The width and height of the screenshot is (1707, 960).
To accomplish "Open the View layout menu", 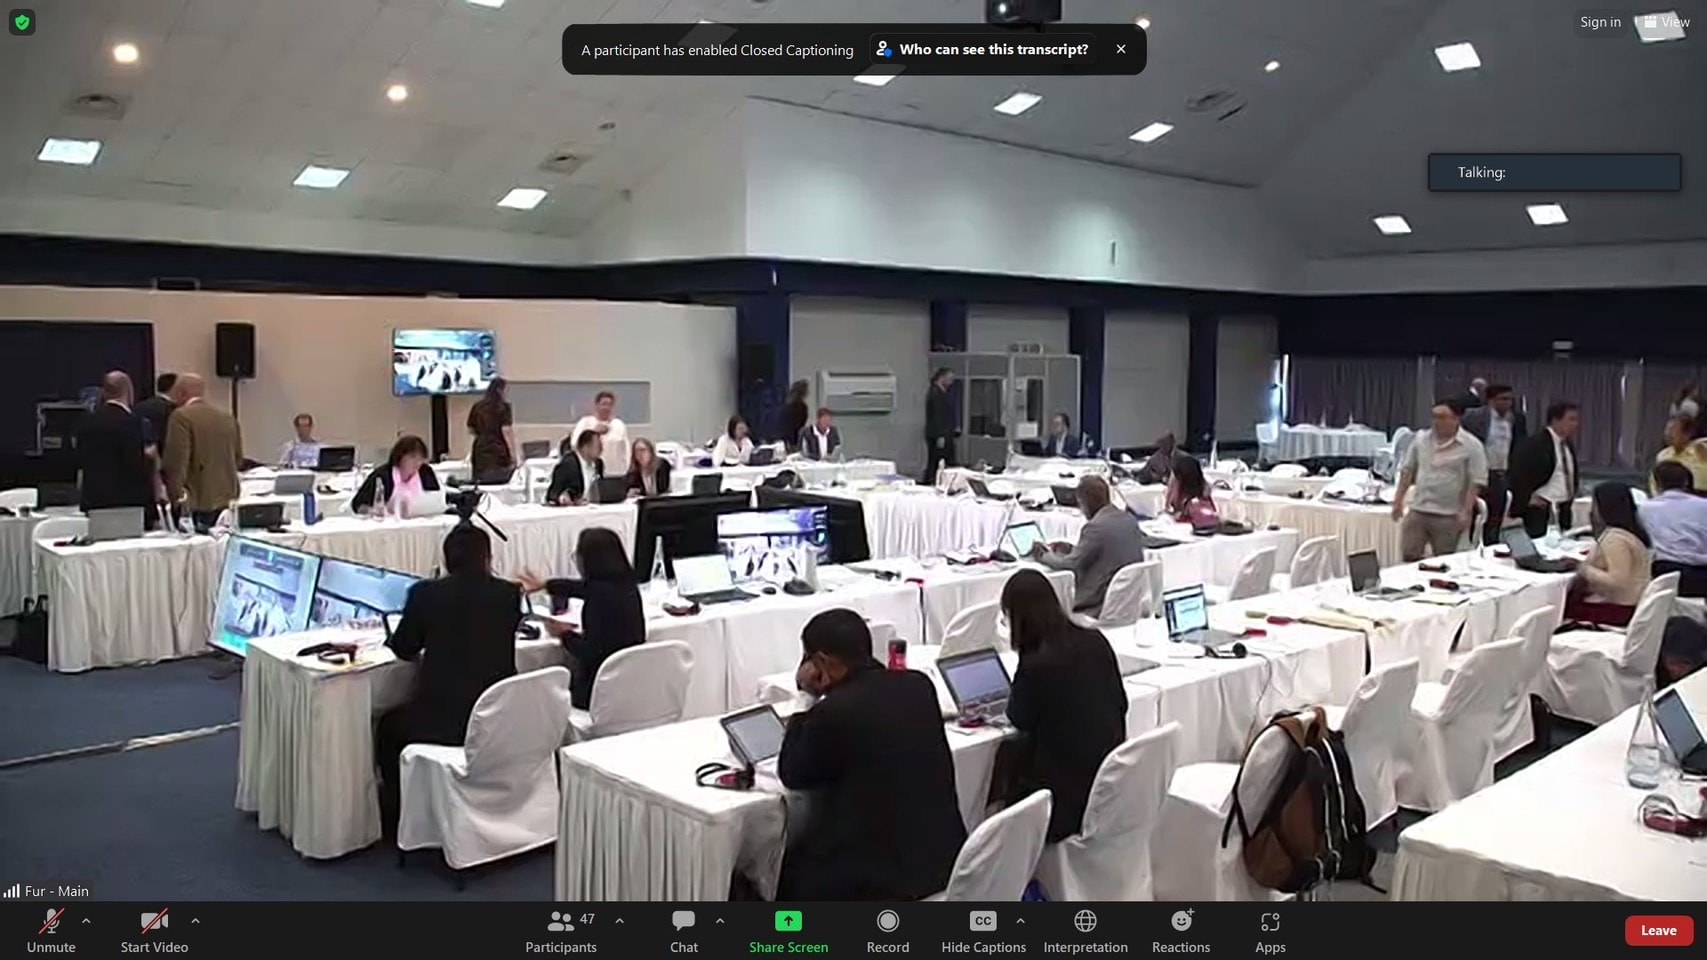I will tap(1666, 22).
